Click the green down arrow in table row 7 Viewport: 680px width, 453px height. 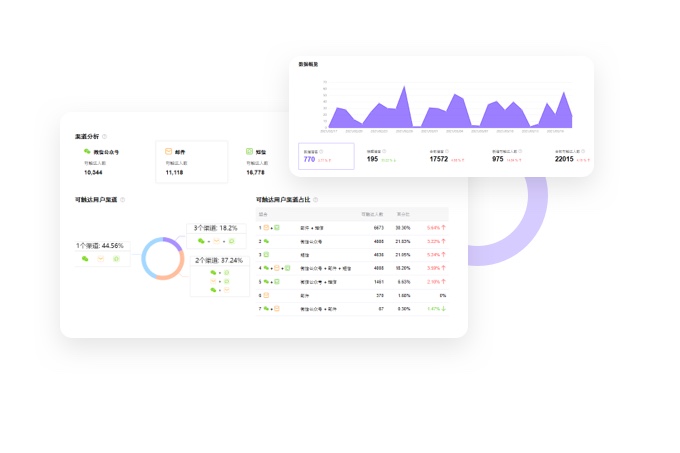[x=443, y=309]
